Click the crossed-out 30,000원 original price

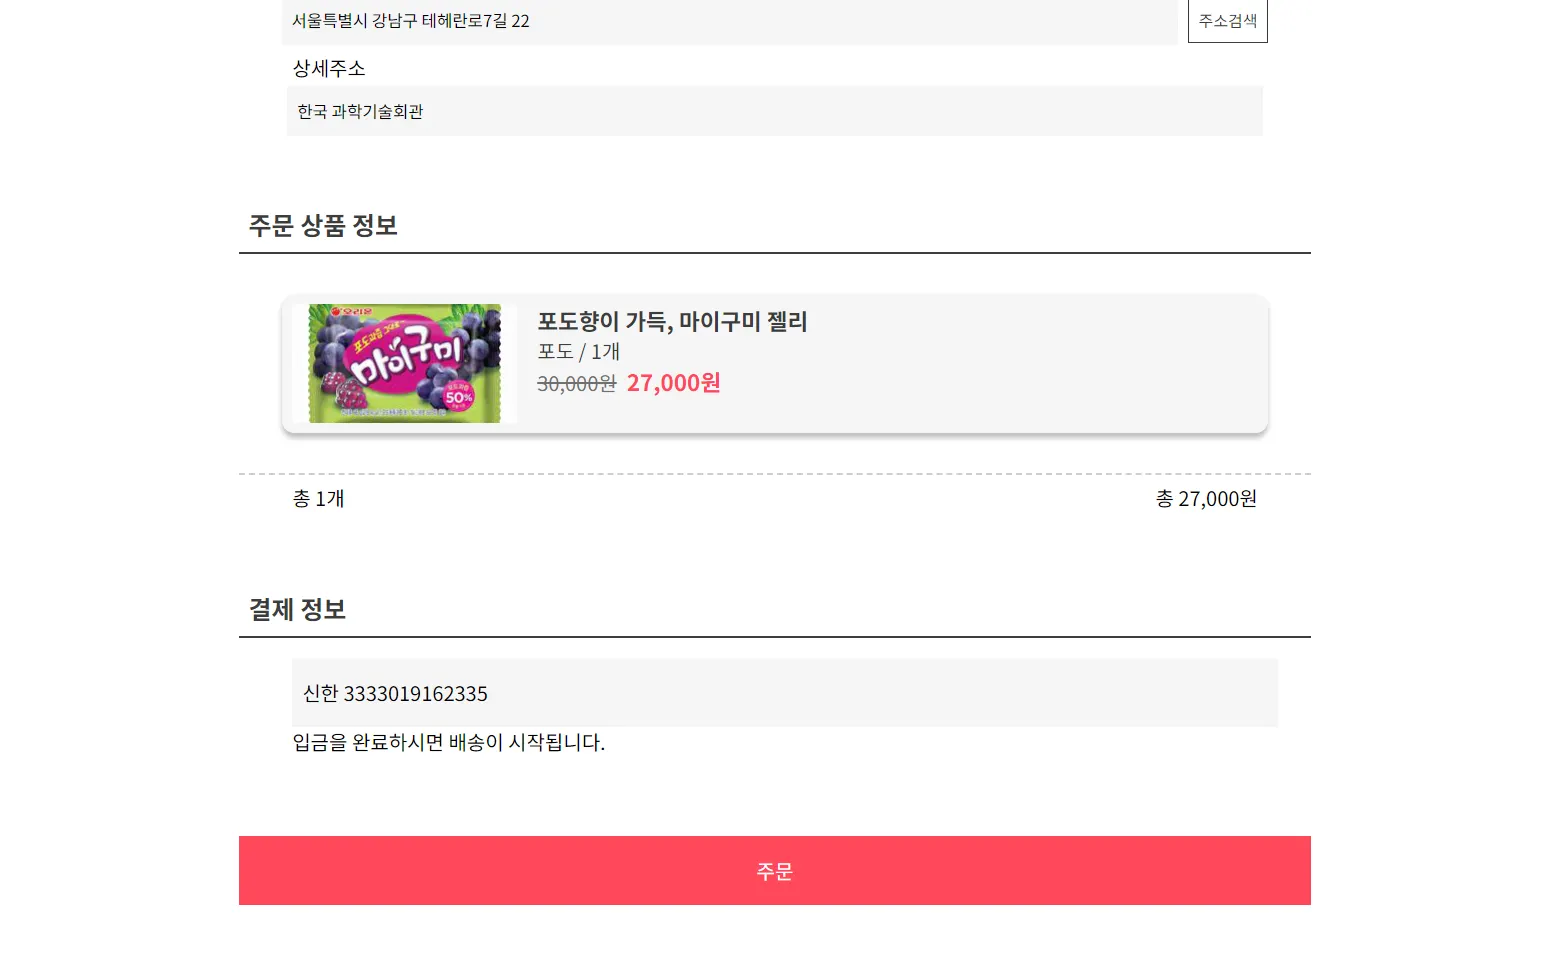tap(576, 384)
